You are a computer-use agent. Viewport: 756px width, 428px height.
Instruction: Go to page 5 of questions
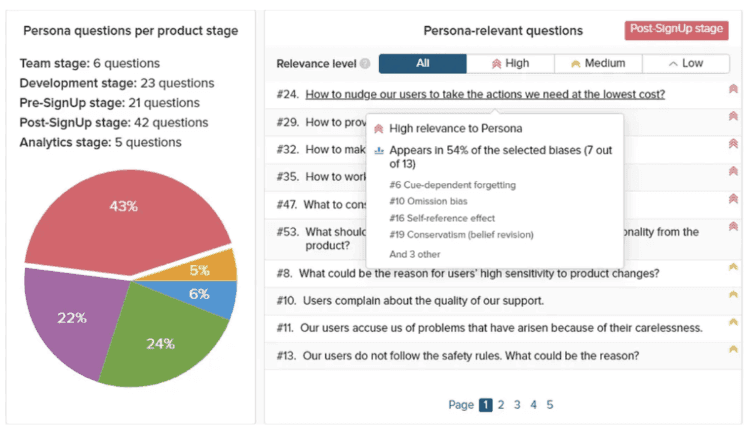(x=550, y=405)
